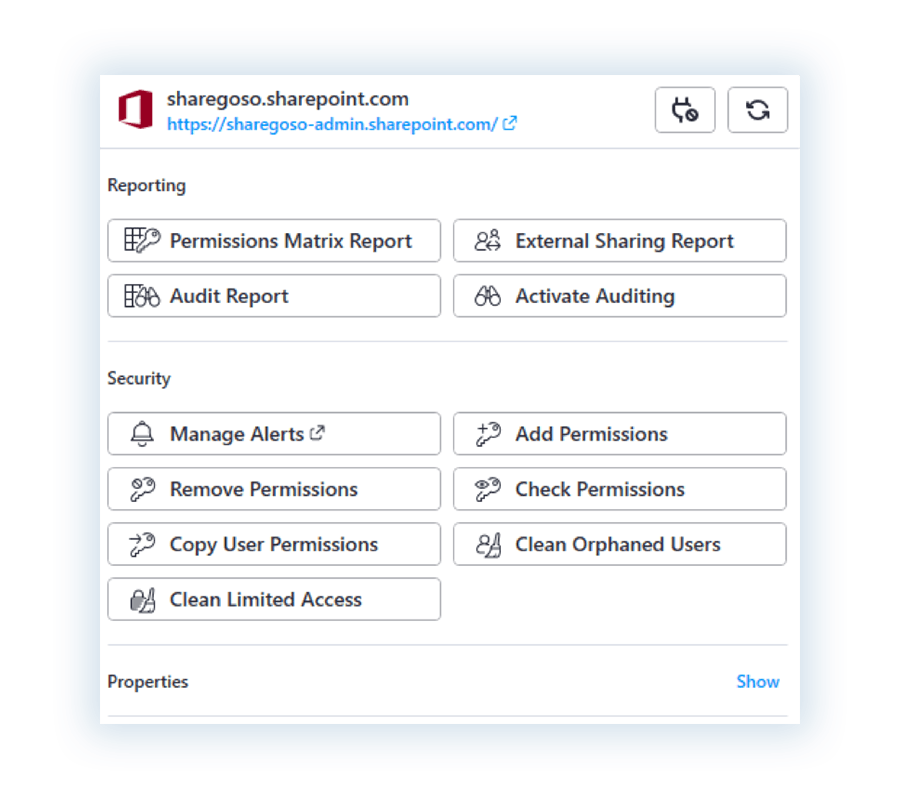
Task: Click Check Permissions button
Action: (x=619, y=488)
